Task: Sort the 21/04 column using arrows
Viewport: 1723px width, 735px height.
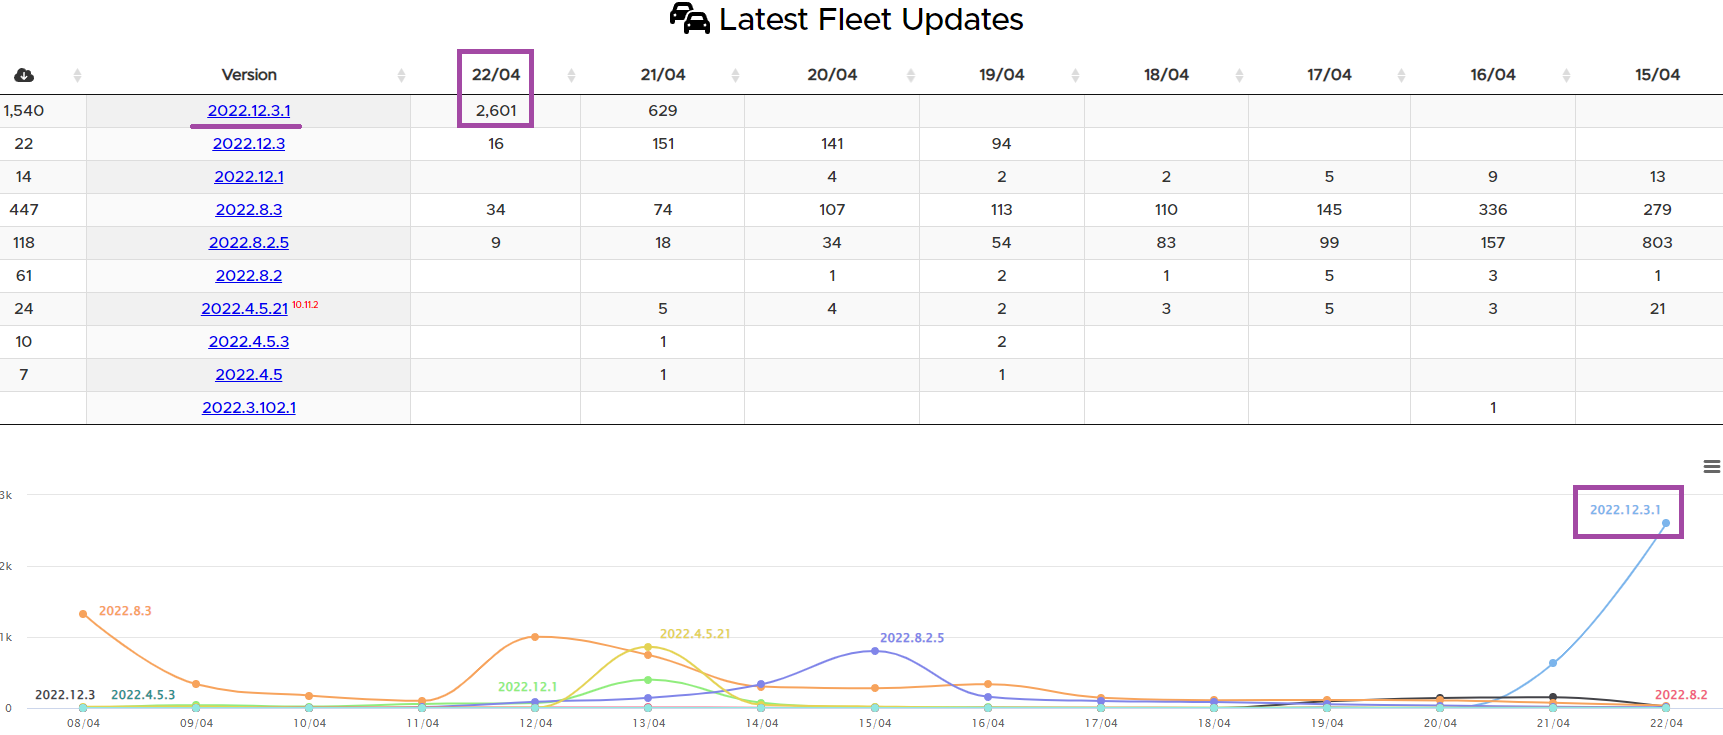Action: [735, 75]
